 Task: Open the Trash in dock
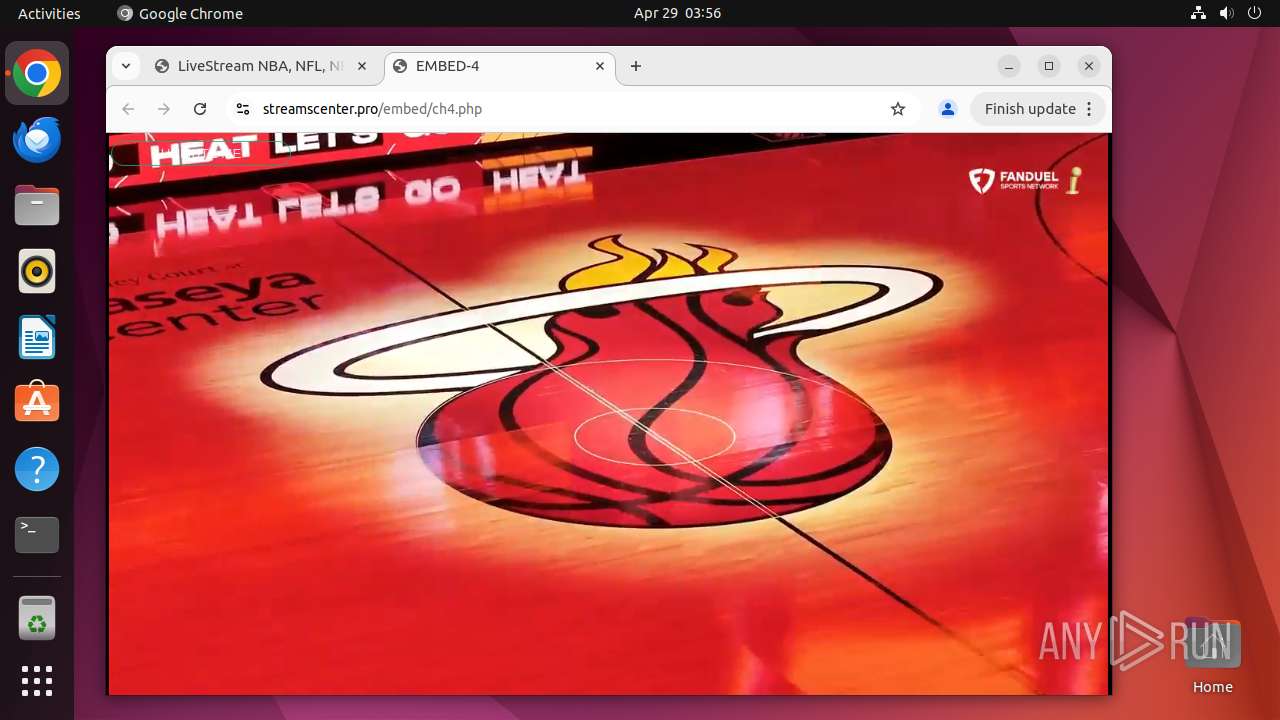tap(37, 618)
